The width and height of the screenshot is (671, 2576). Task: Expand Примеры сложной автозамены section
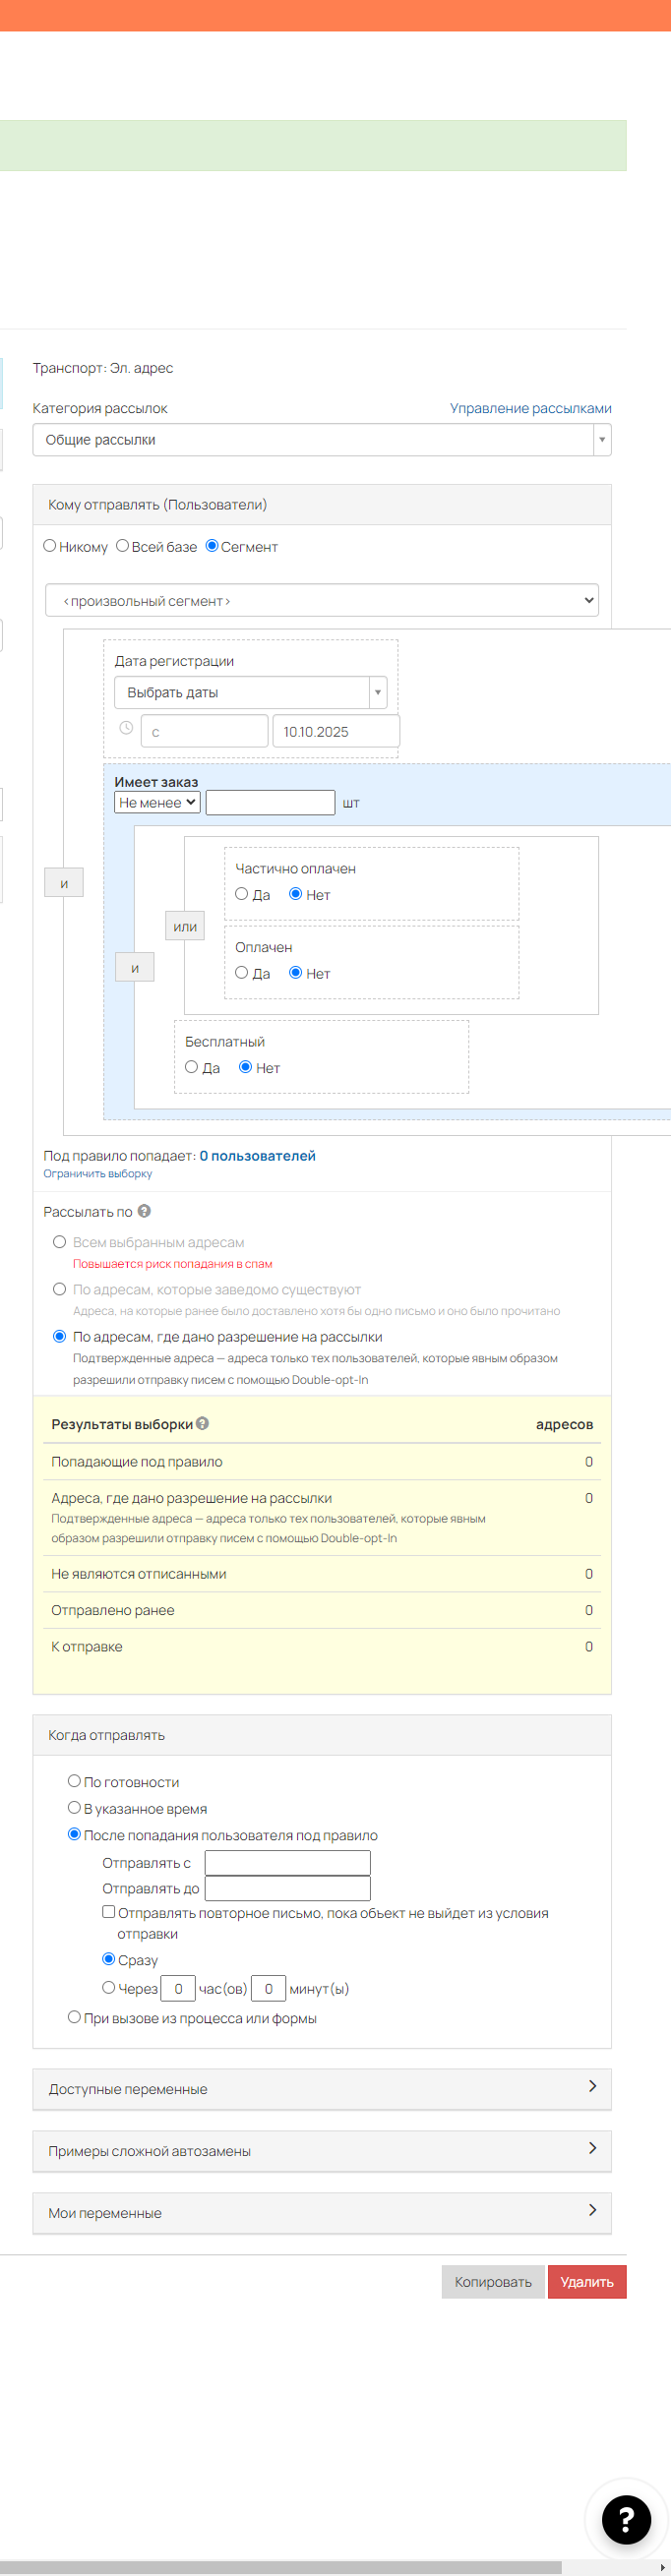321,2150
